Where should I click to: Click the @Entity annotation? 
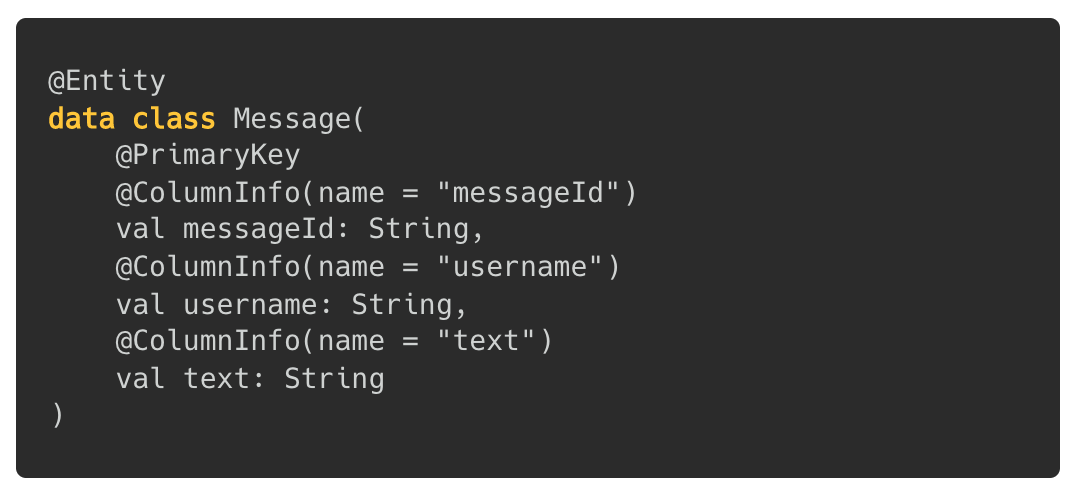tap(107, 82)
